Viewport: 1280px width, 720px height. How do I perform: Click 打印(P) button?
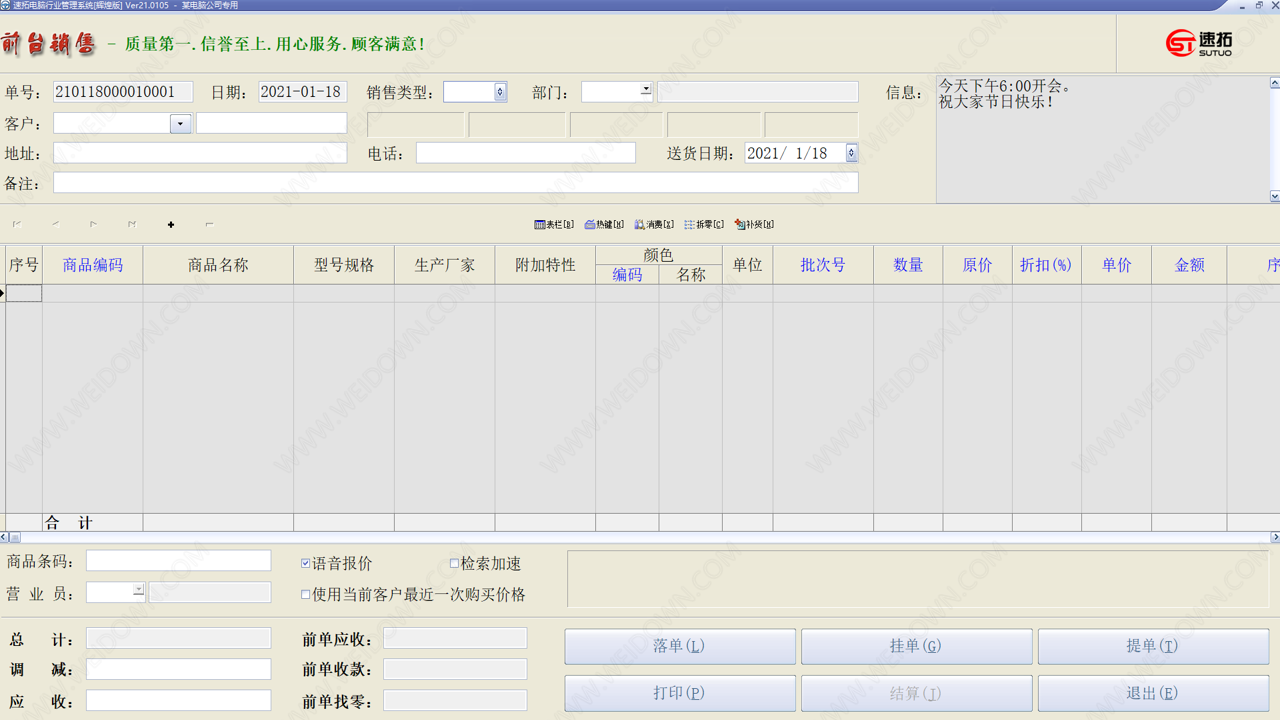(x=680, y=693)
